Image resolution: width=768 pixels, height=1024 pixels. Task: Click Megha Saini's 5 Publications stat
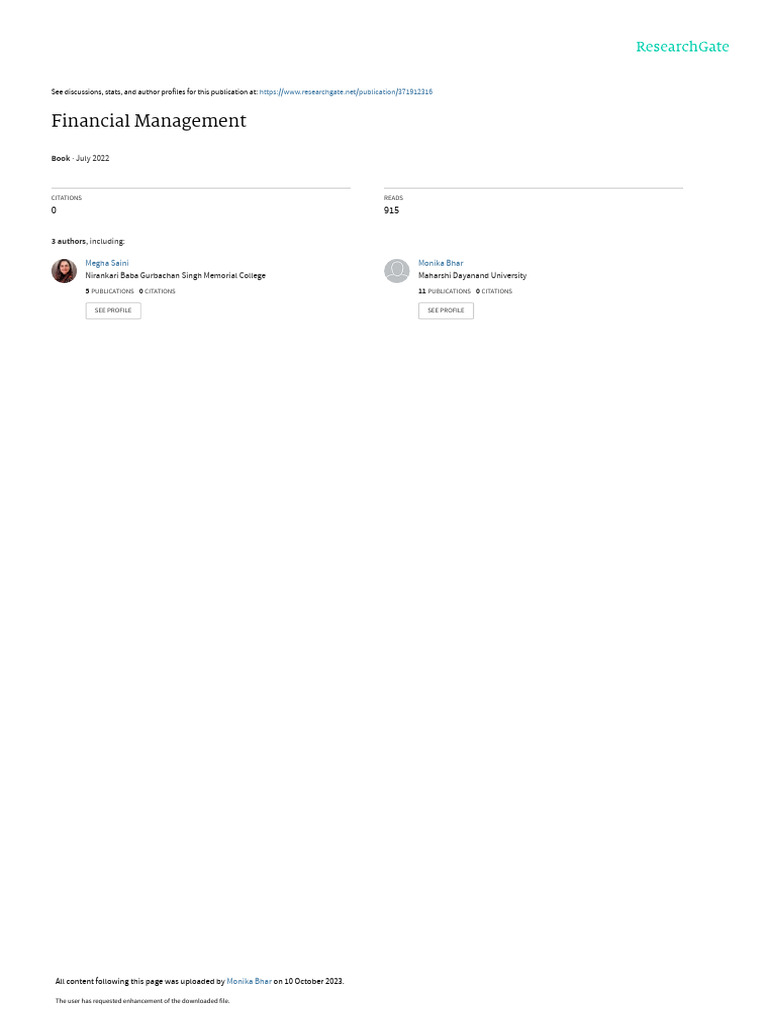point(110,291)
